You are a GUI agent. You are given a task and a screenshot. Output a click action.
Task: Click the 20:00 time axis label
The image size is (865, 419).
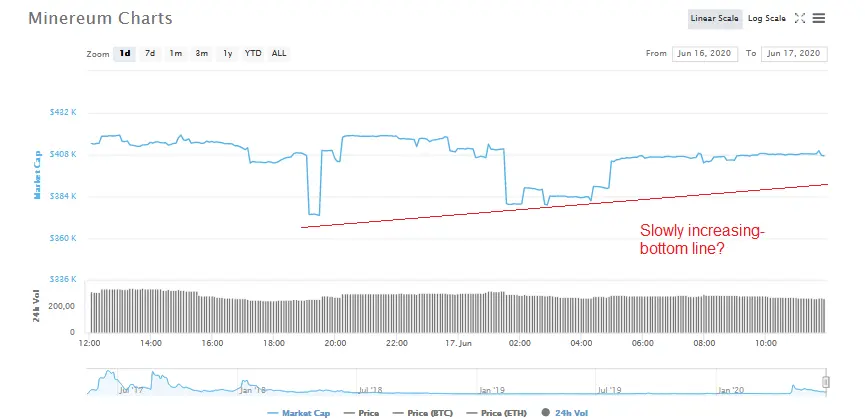pyautogui.click(x=335, y=343)
